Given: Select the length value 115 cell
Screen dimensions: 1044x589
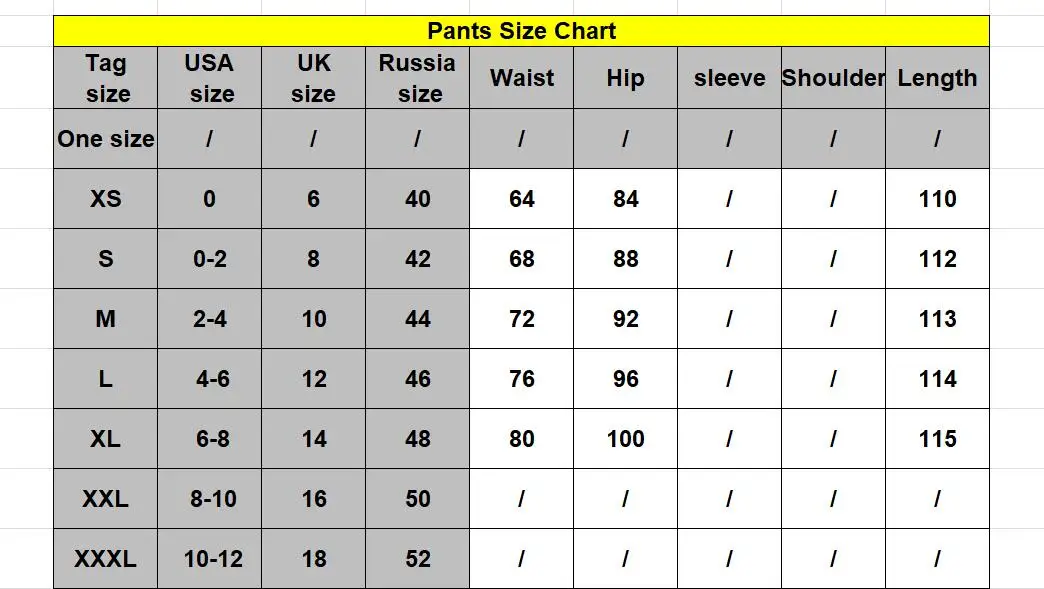Looking at the screenshot, I should pos(937,439).
